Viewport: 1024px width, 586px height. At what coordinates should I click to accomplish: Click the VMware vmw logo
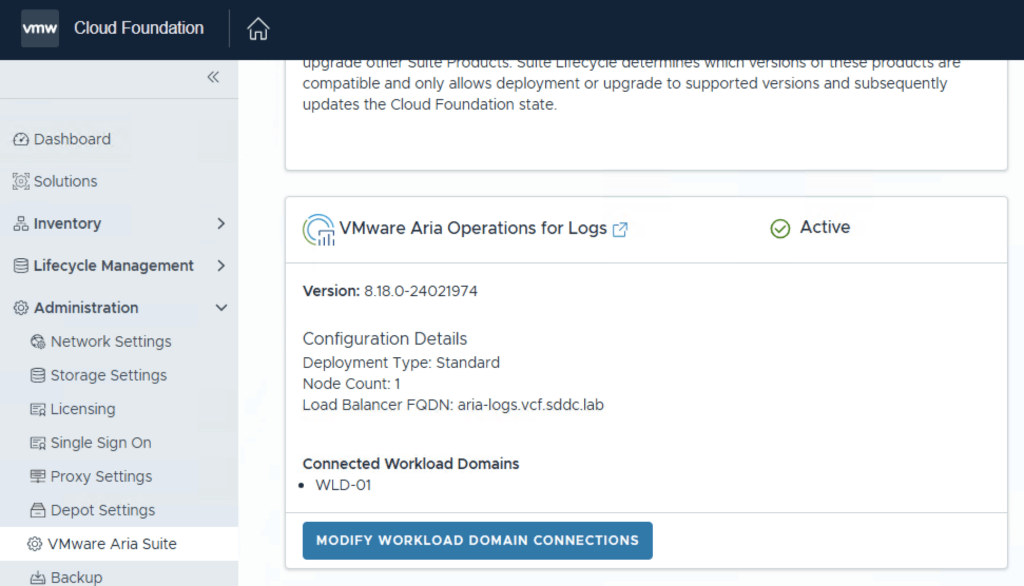click(40, 28)
